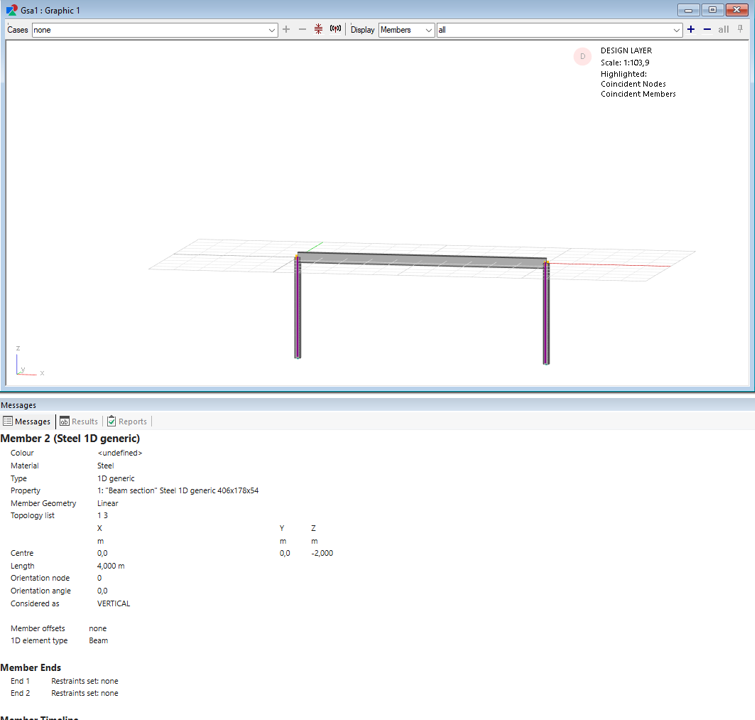
Task: Click the pin icon at toolbar end
Action: click(x=741, y=30)
